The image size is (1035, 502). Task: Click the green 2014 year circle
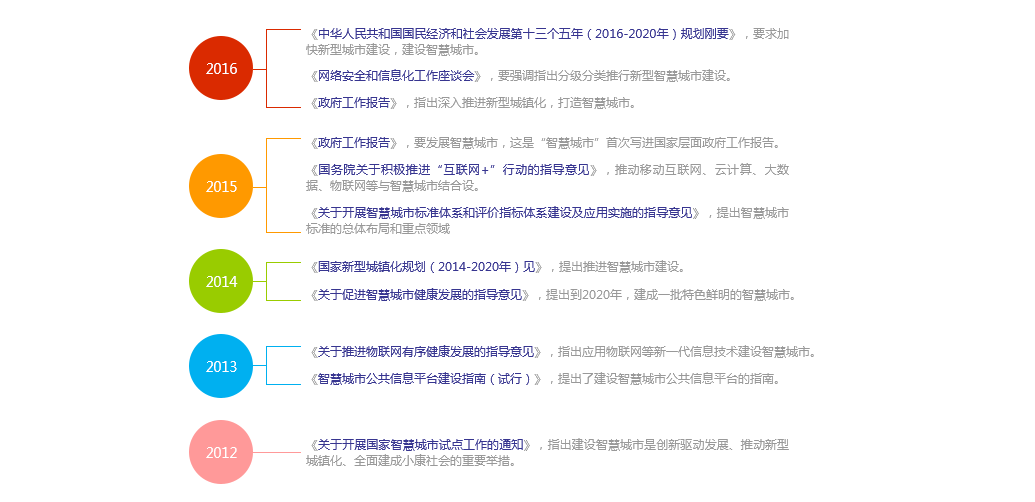pyautogui.click(x=221, y=281)
